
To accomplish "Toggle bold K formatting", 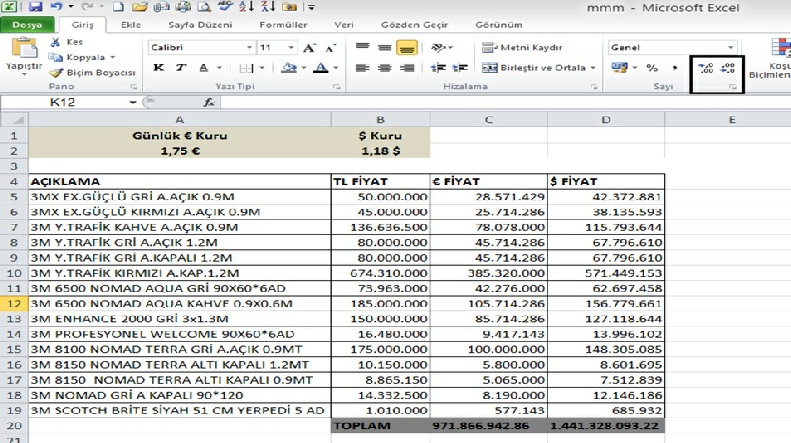I will coord(158,68).
